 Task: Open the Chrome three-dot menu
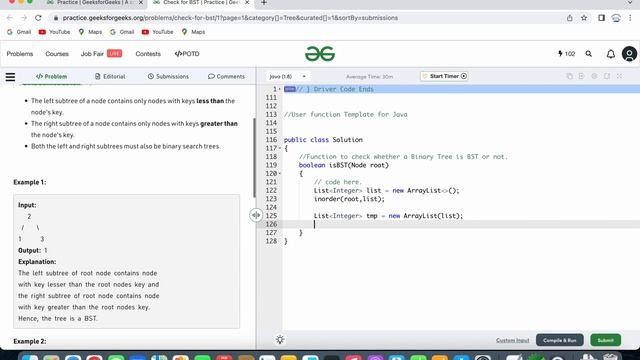630,18
